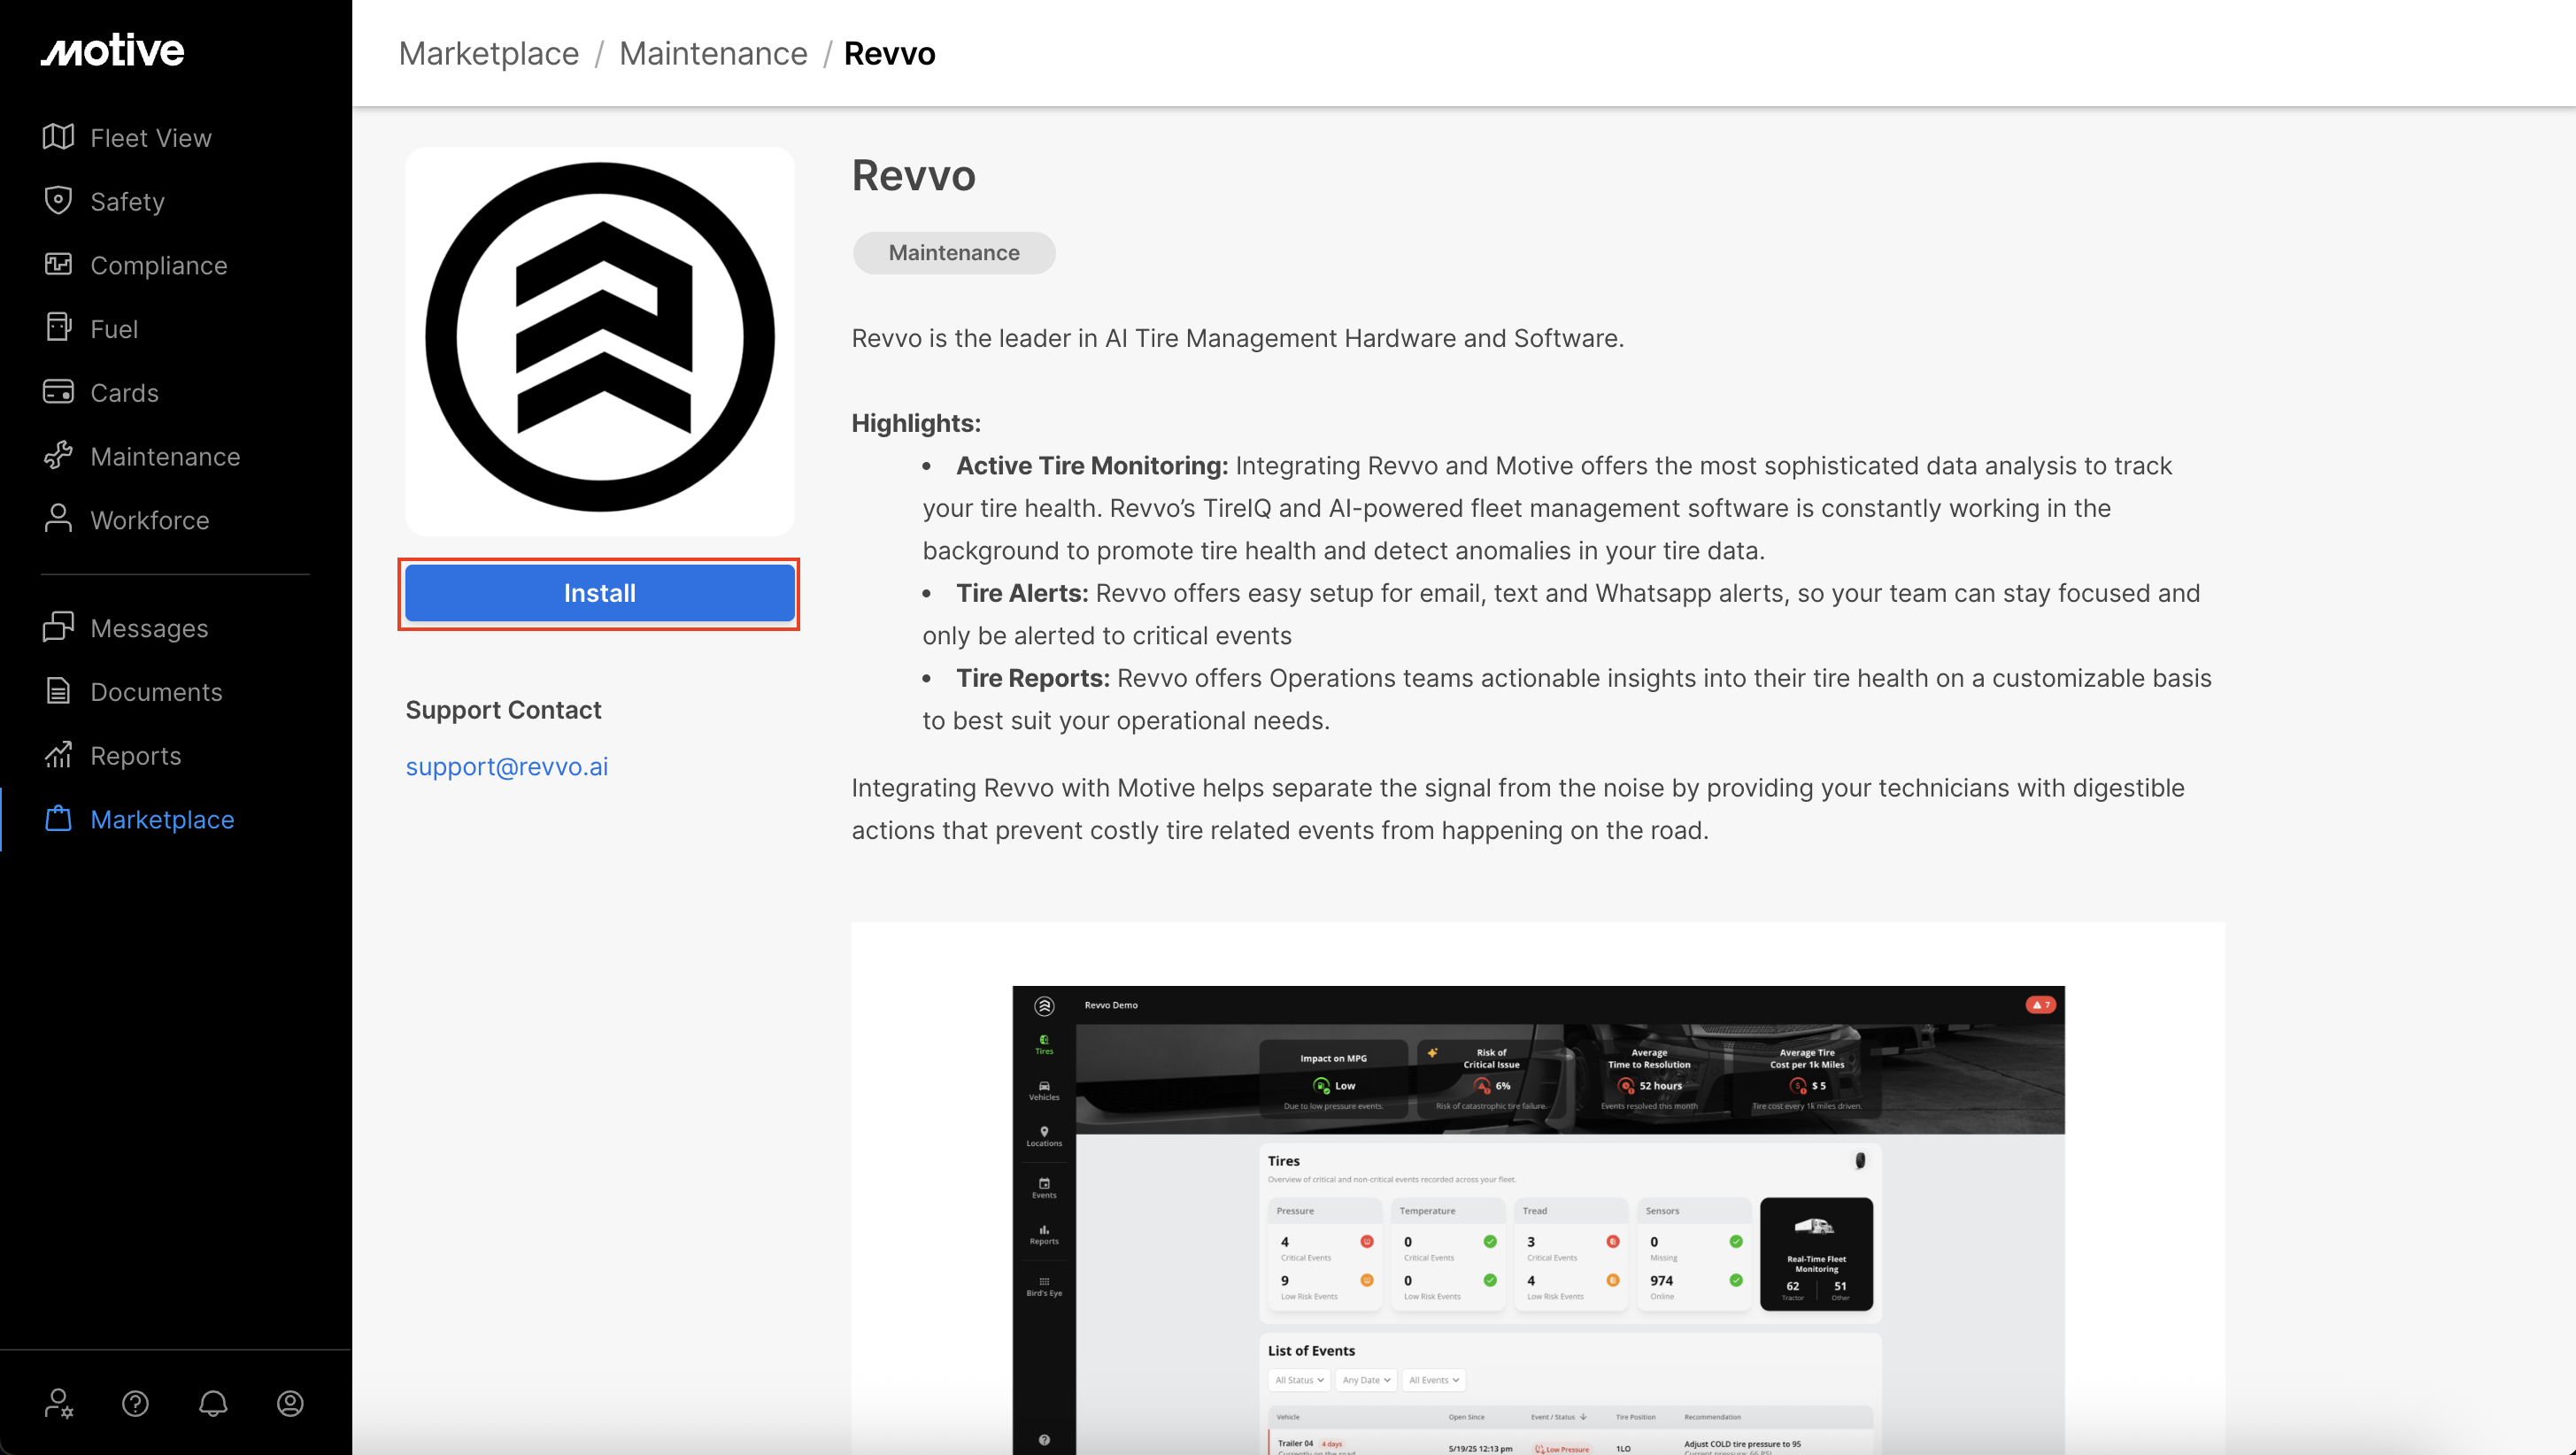2576x1455 pixels.
Task: Click the Marketplace bag icon
Action: pos(58,818)
